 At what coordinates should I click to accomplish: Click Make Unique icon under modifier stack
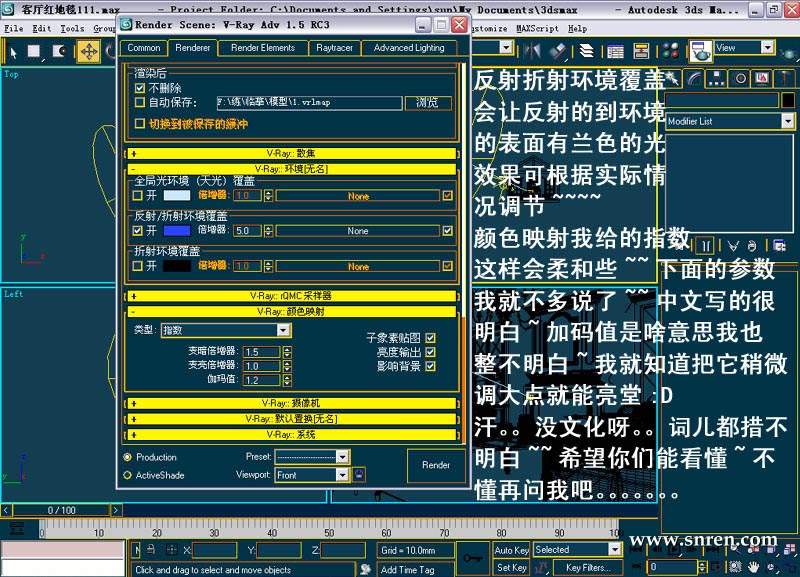pyautogui.click(x=733, y=246)
